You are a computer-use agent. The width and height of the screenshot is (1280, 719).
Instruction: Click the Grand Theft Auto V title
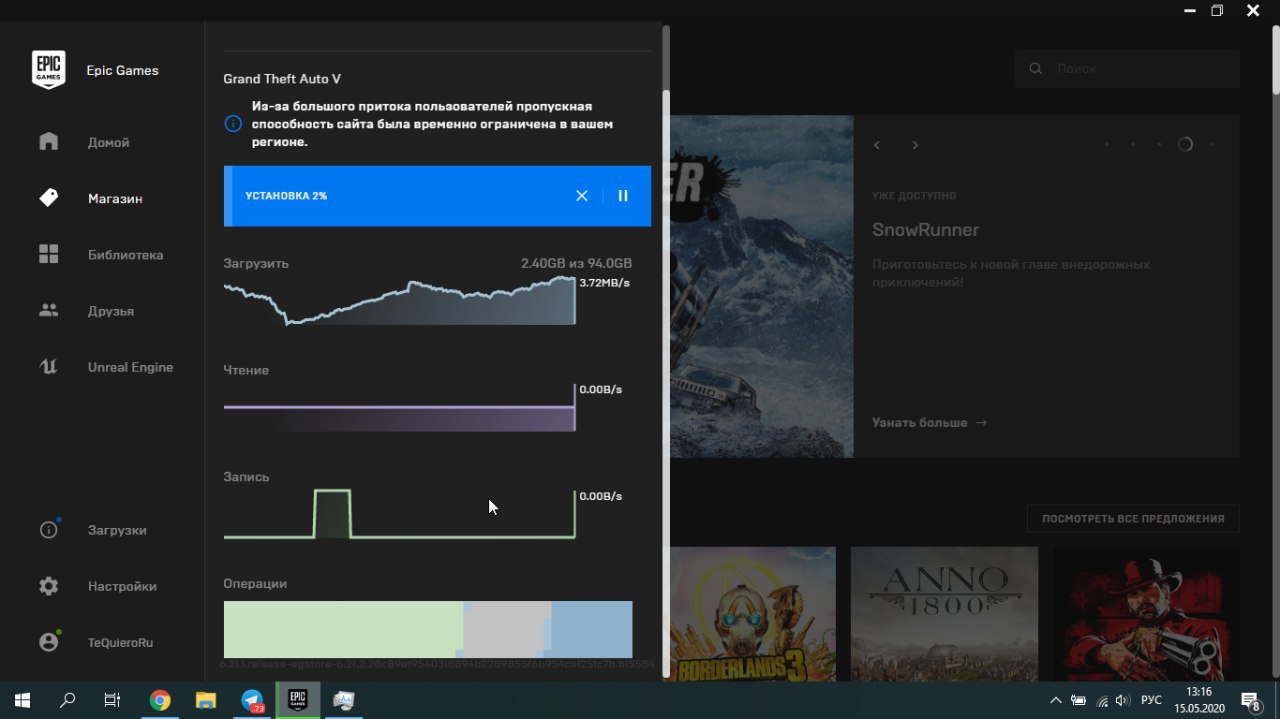click(282, 79)
